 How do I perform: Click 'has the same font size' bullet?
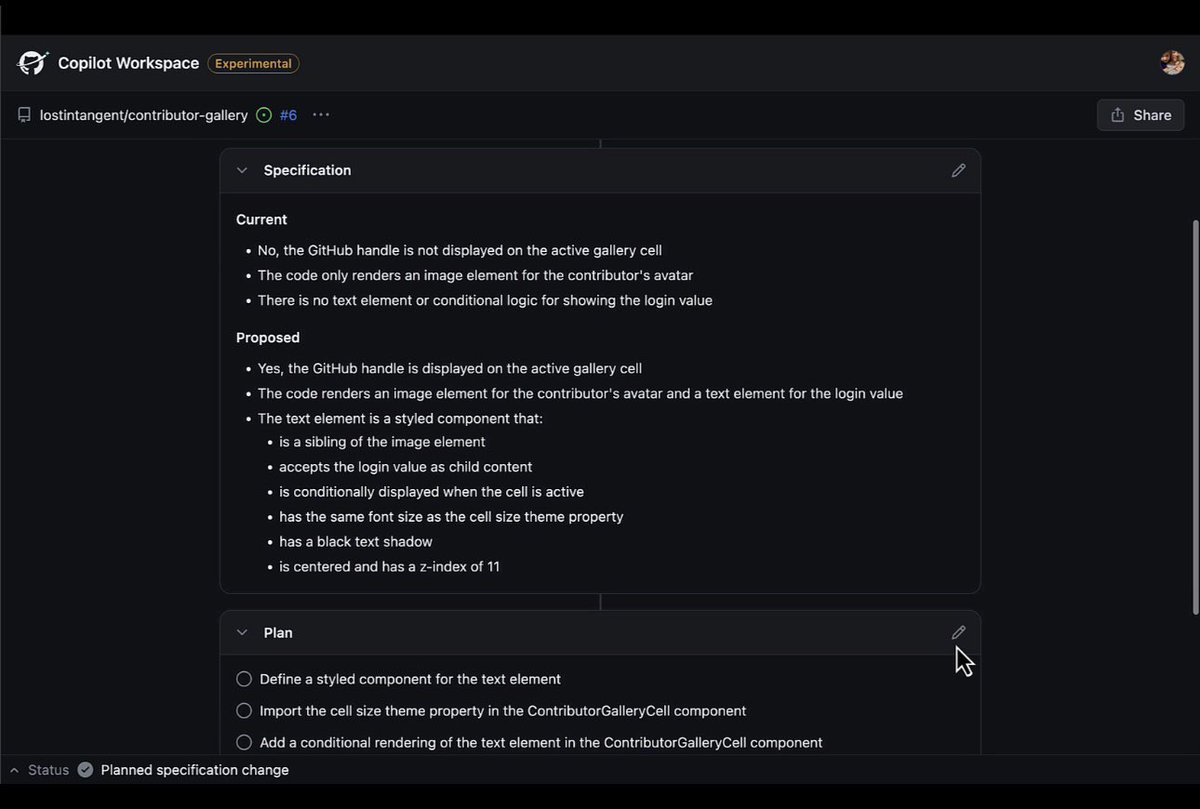[x=451, y=517]
